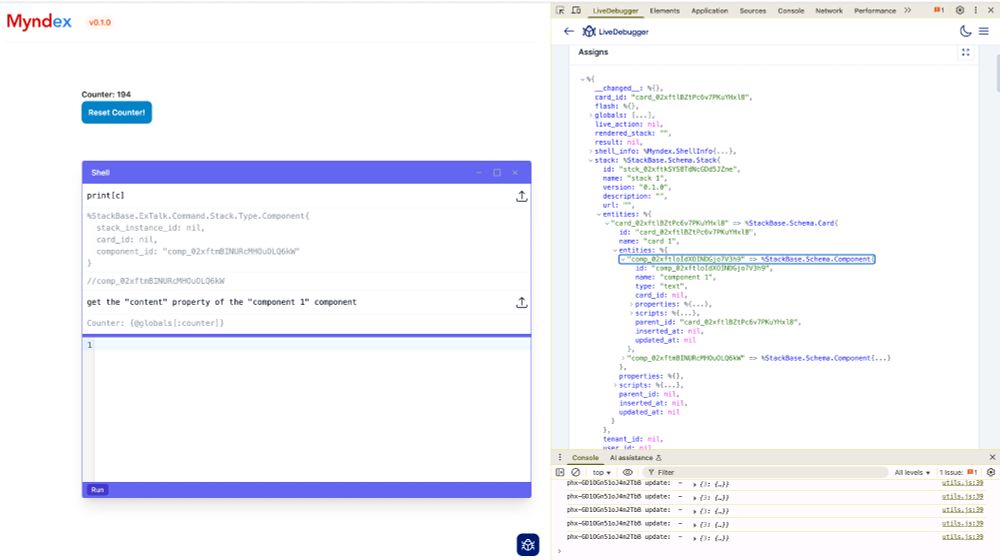Switch to the Elements tab
The height and width of the screenshot is (560, 1000).
tap(665, 11)
